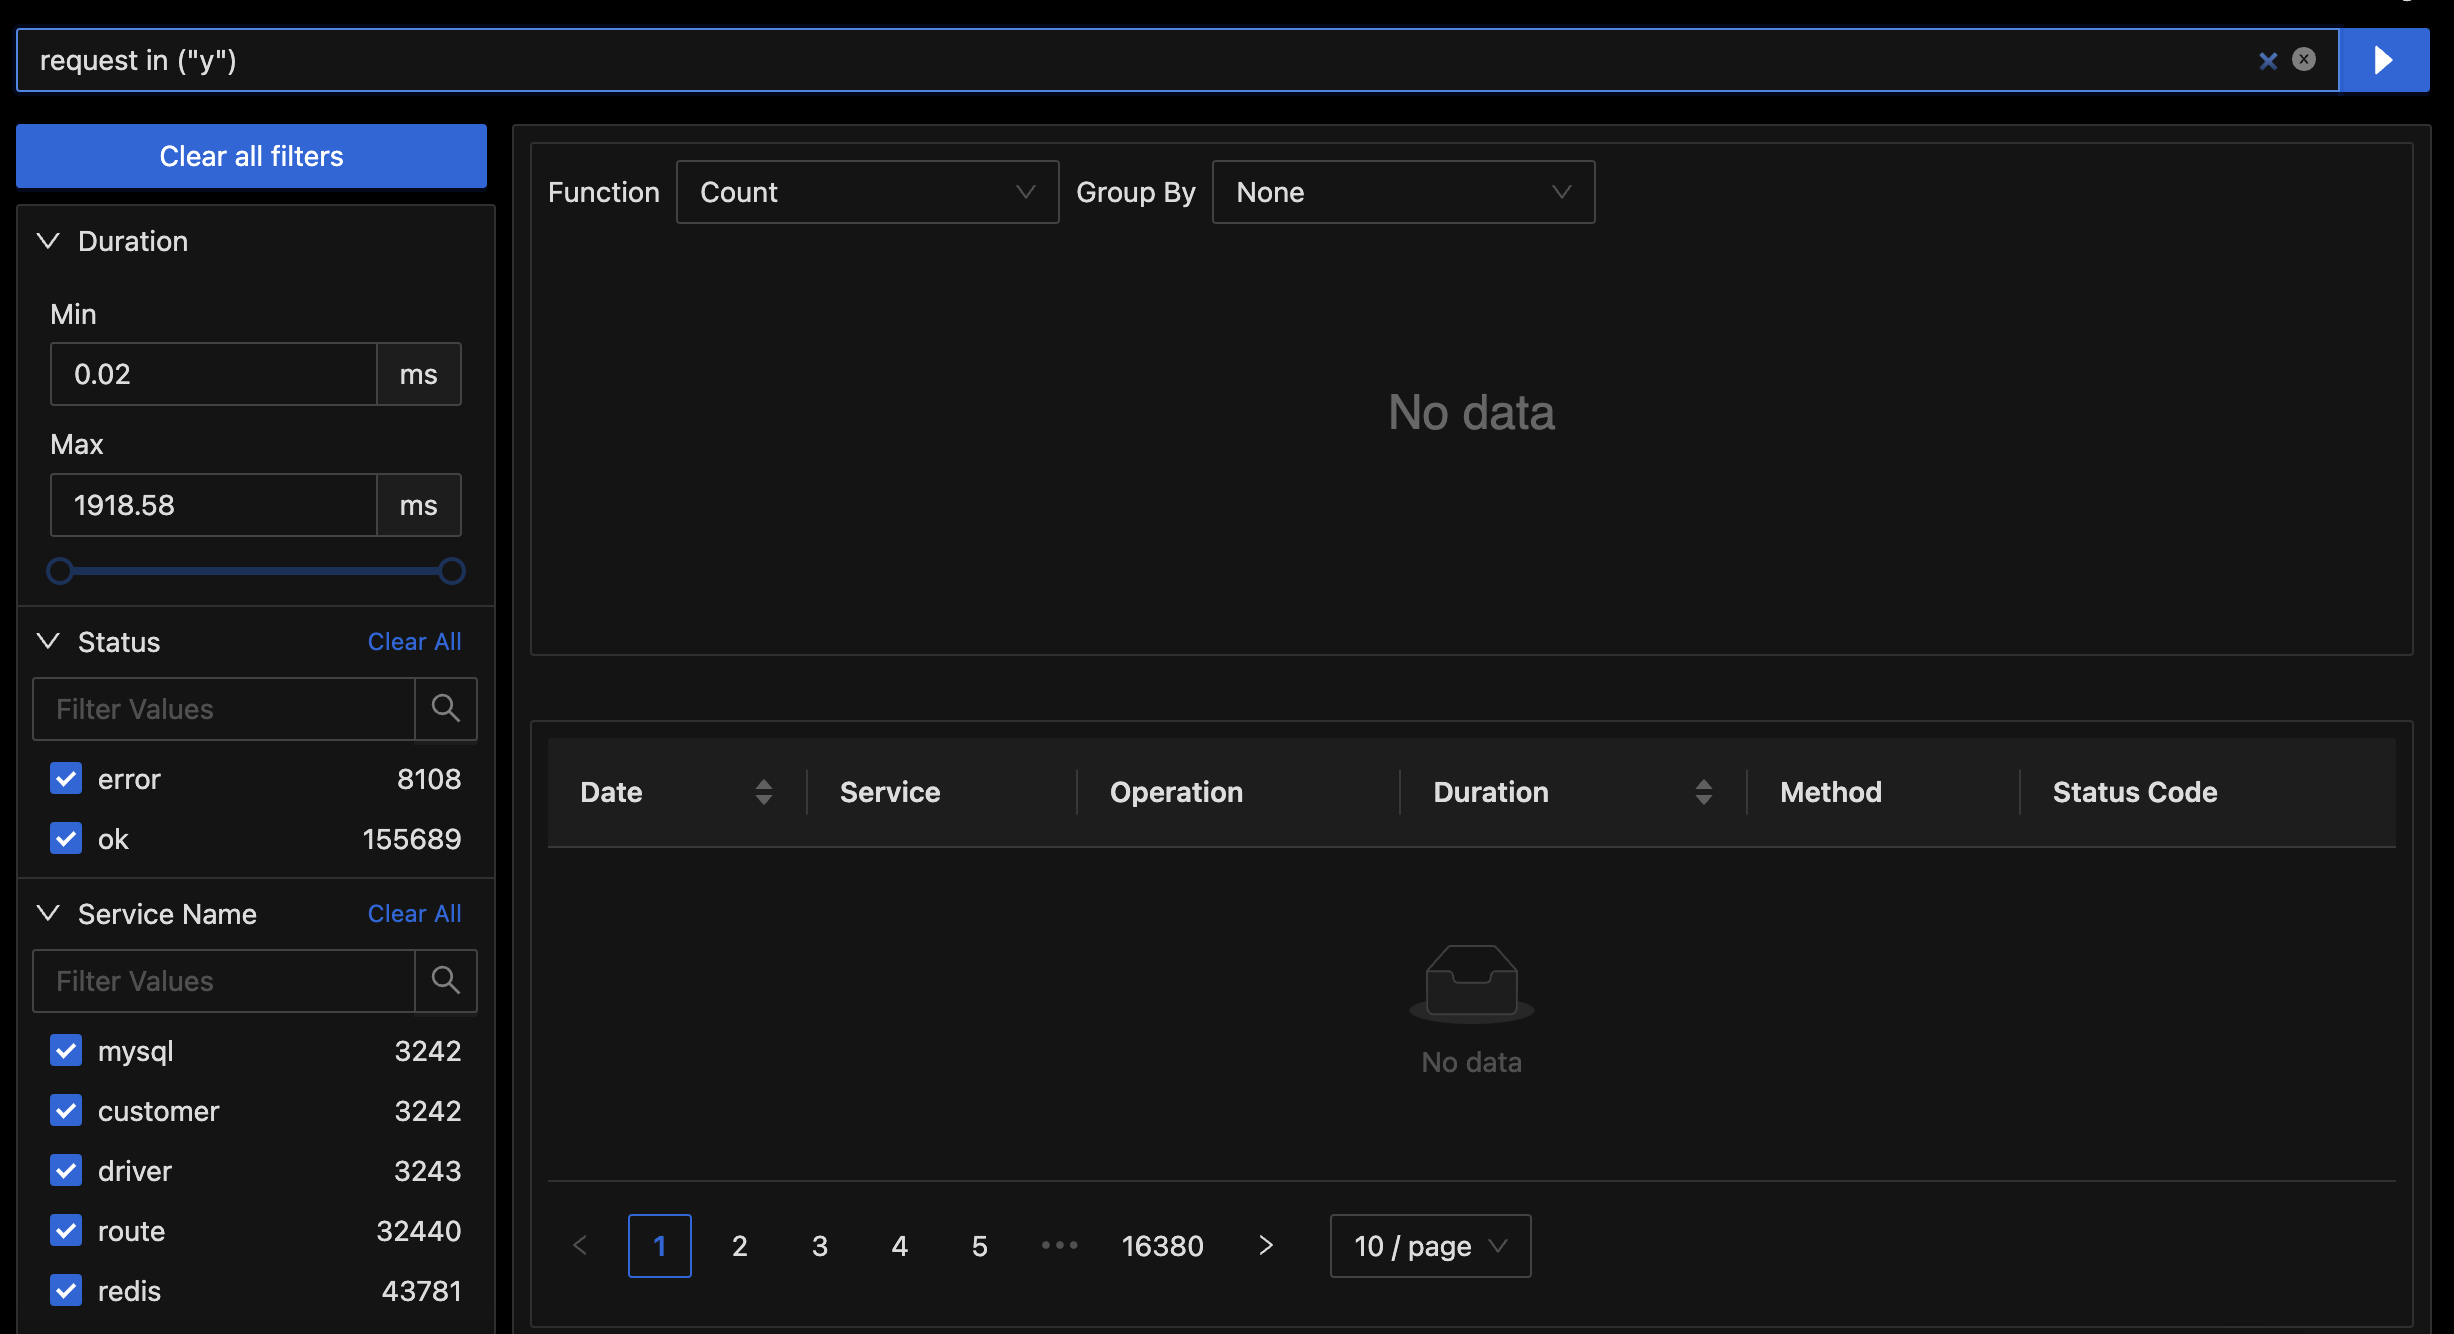The image size is (2454, 1334).
Task: Uncheck the error status filter
Action: click(x=65, y=778)
